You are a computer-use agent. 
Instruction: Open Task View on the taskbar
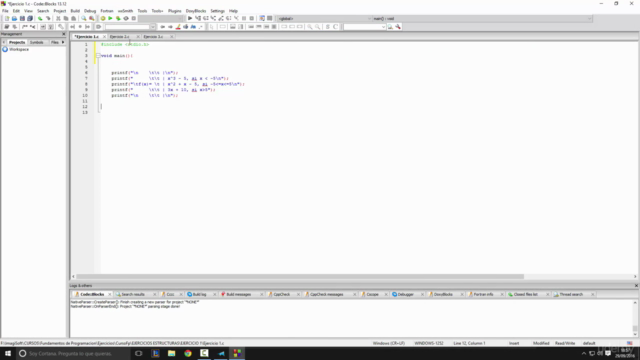pos(139,353)
